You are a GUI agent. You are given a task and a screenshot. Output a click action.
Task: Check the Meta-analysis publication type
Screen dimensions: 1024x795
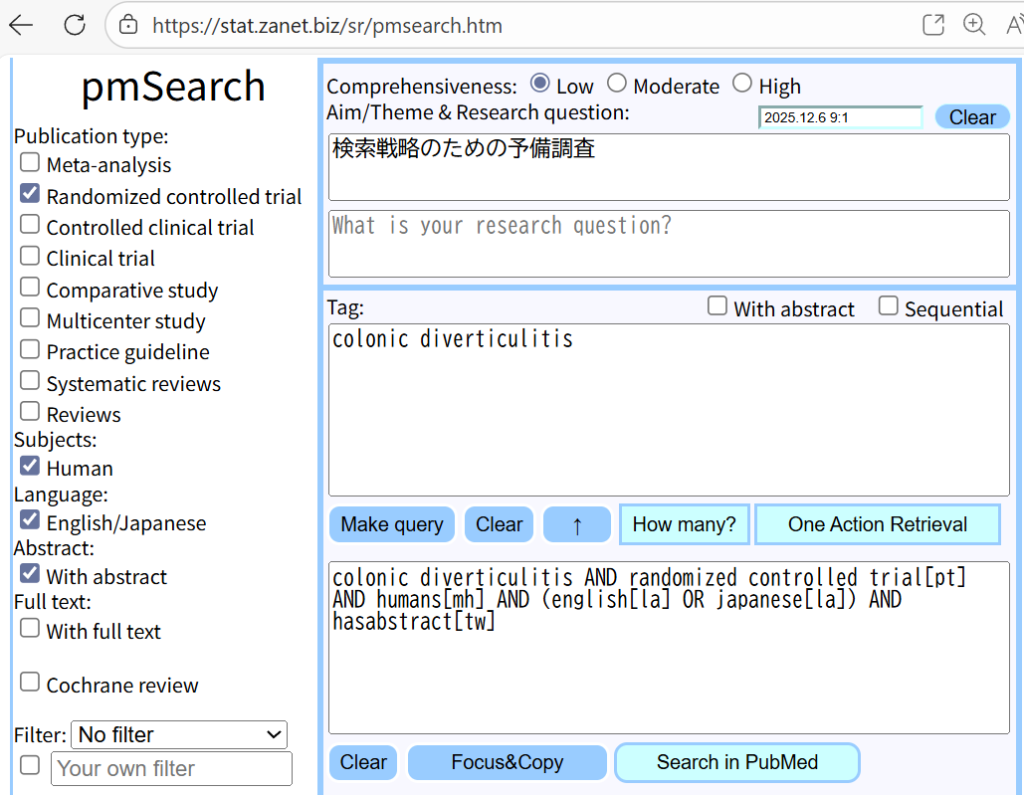[30, 163]
